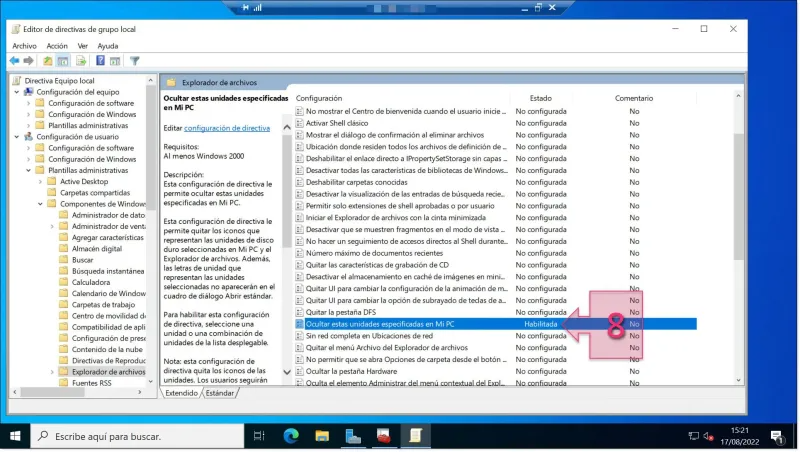The width and height of the screenshot is (800, 452).
Task: Open Server Manager taskbar icon
Action: tap(353, 436)
